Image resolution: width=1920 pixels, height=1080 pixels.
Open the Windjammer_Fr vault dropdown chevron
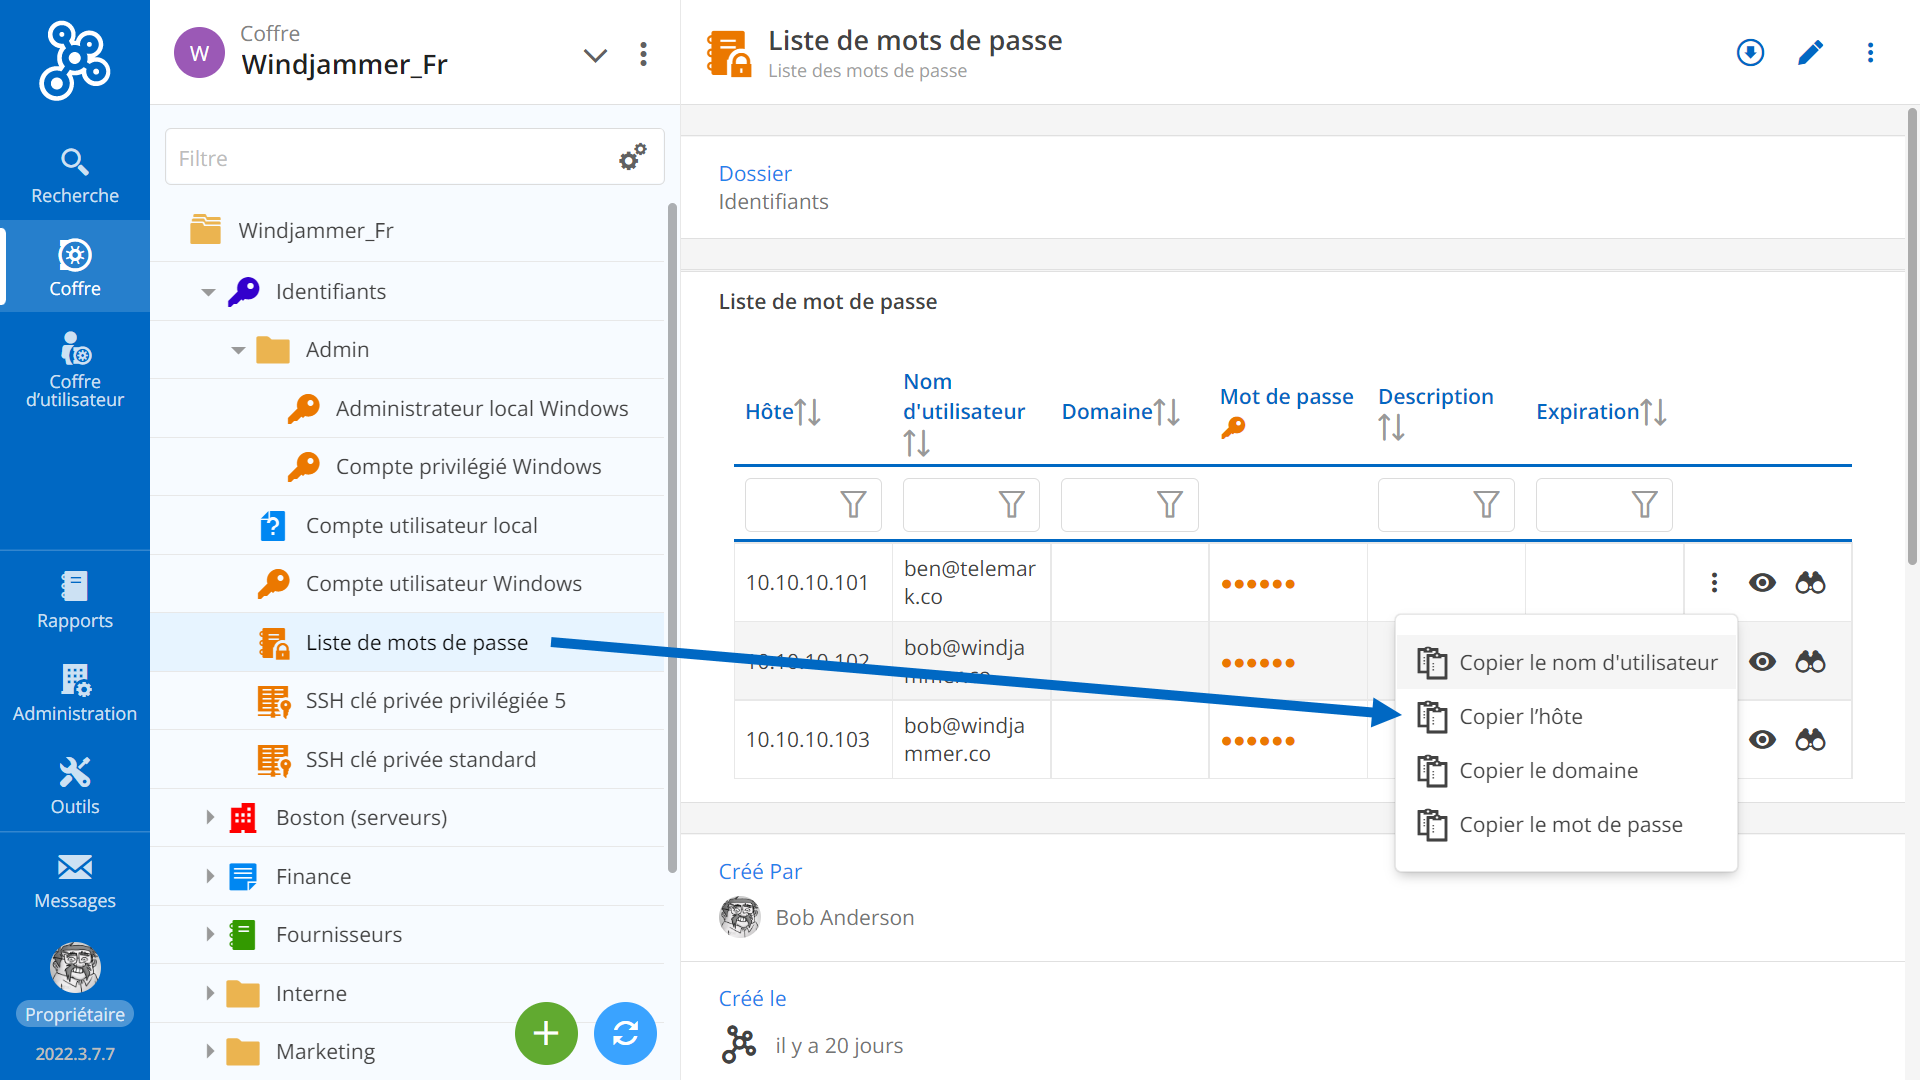pyautogui.click(x=595, y=55)
